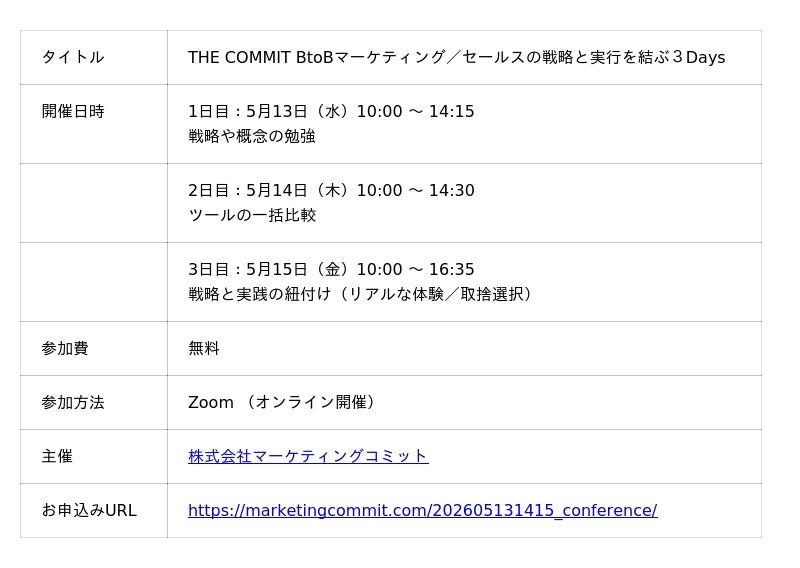Click the empty label cell beside 3日目 row
This screenshot has width=800, height=568.
(x=94, y=281)
